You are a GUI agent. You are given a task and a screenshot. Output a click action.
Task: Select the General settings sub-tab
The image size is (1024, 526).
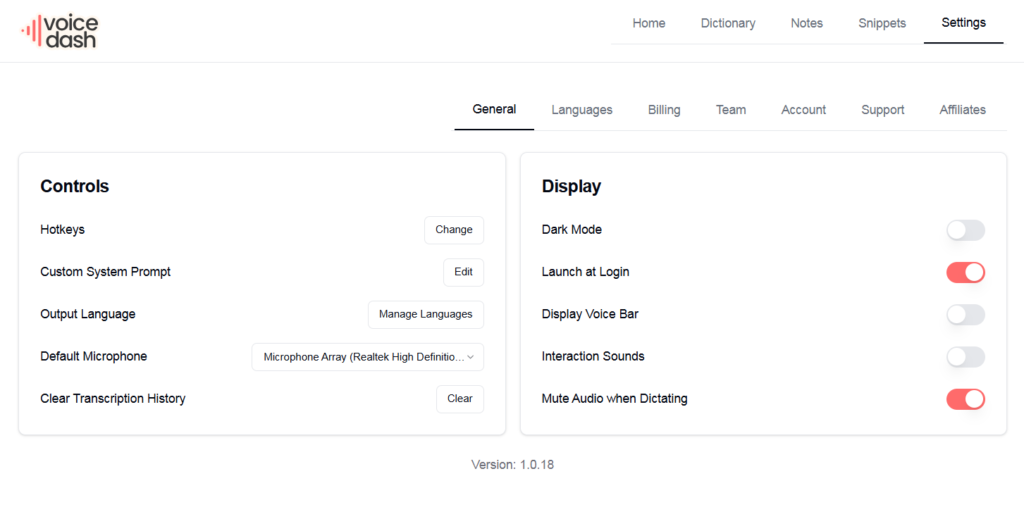coord(494,110)
